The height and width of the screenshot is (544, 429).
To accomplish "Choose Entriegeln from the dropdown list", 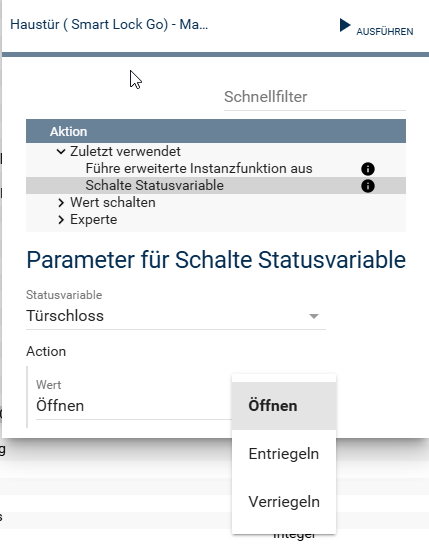I will [x=284, y=454].
